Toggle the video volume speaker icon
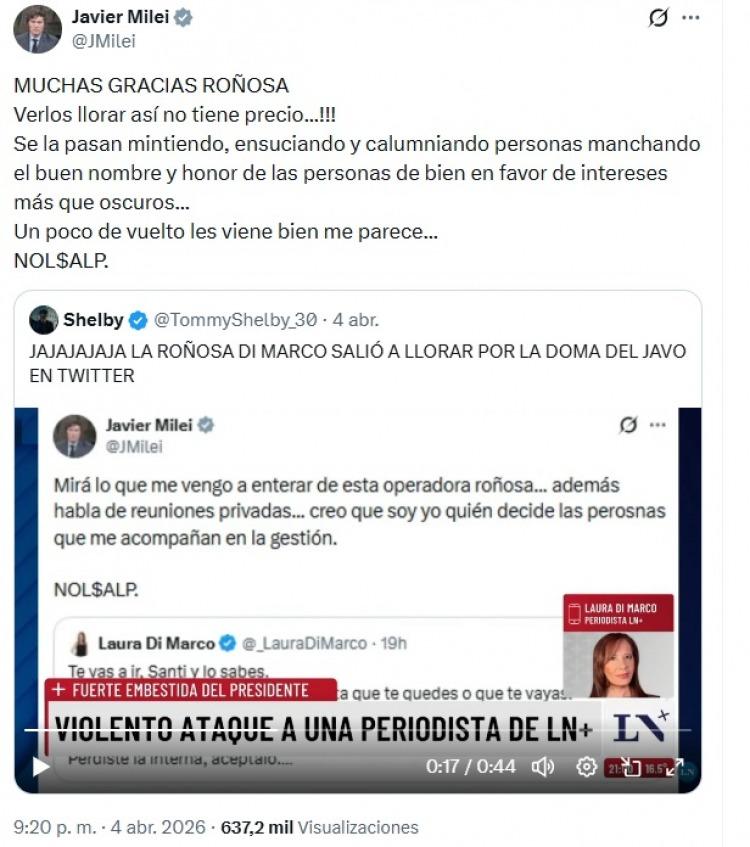This screenshot has width=750, height=847. tap(543, 766)
